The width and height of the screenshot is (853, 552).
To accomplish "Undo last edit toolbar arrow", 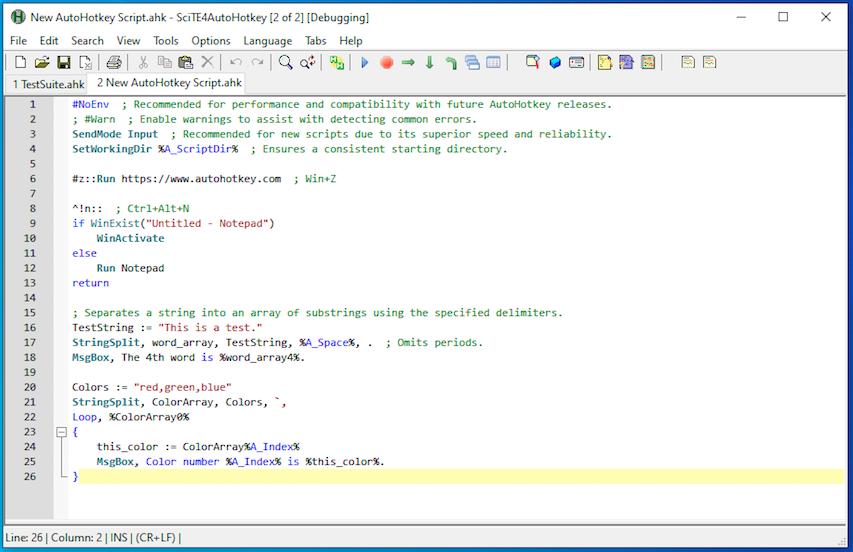I will [236, 63].
